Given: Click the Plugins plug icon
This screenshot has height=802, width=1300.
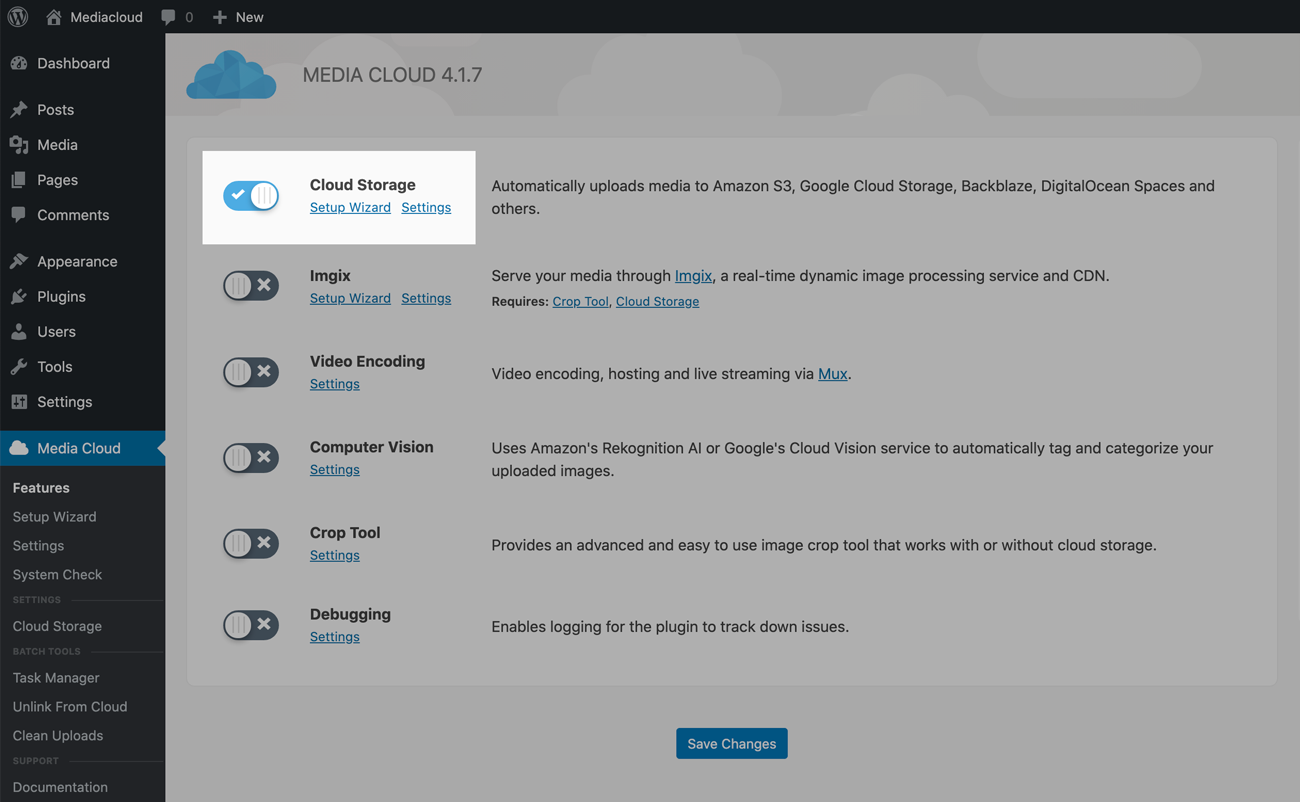Looking at the screenshot, I should coord(19,296).
